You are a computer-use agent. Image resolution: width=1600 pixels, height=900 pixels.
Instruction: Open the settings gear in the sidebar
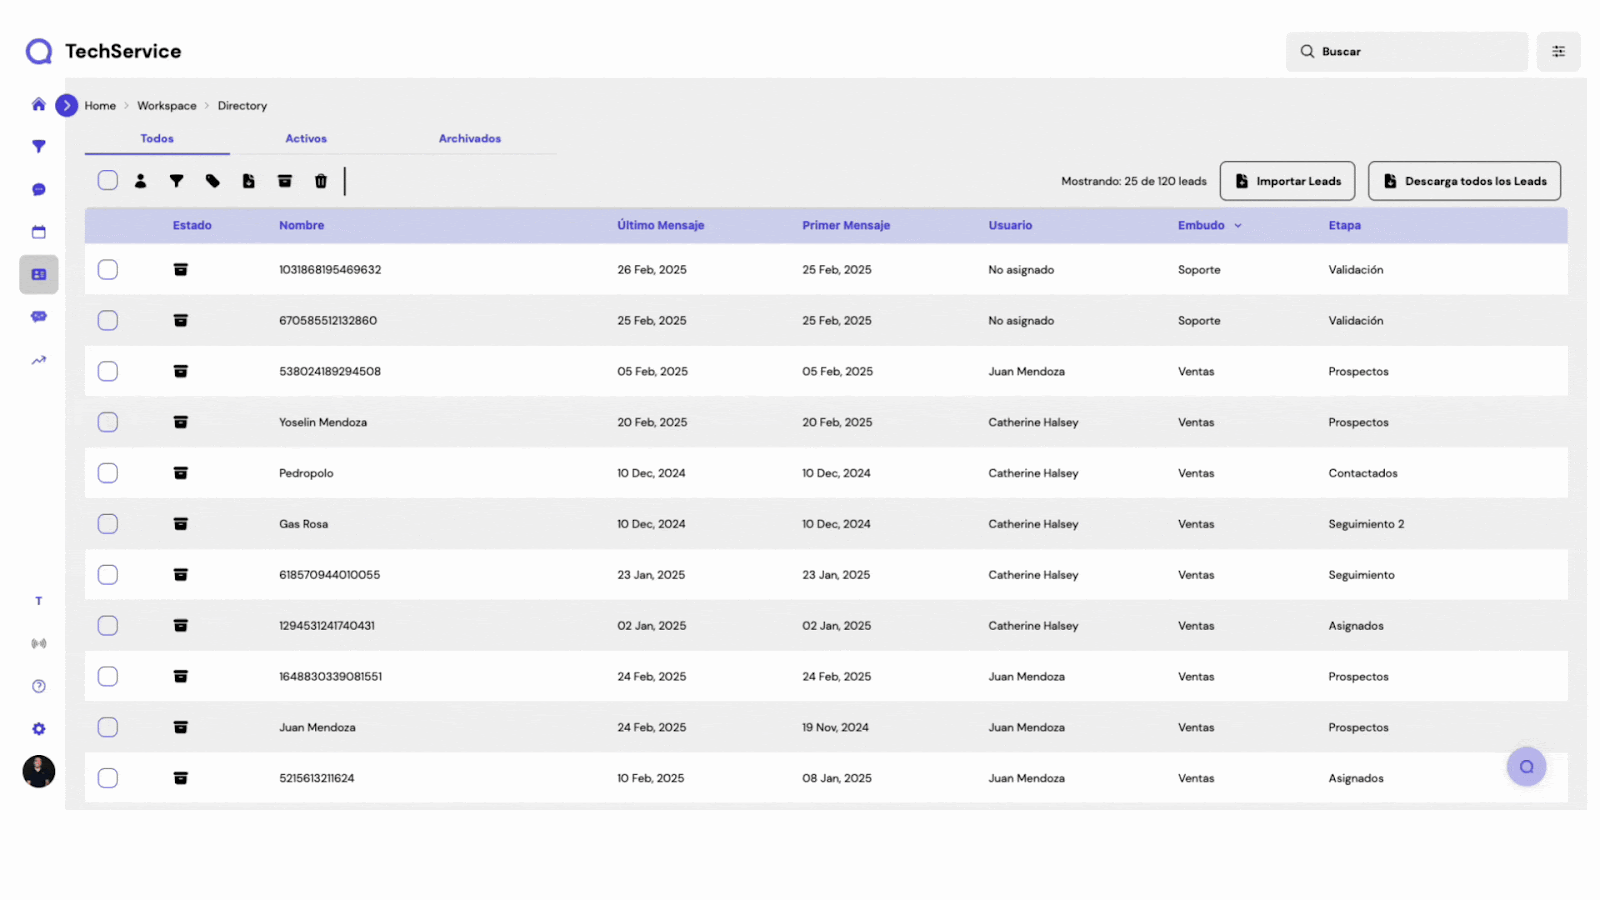coord(39,729)
